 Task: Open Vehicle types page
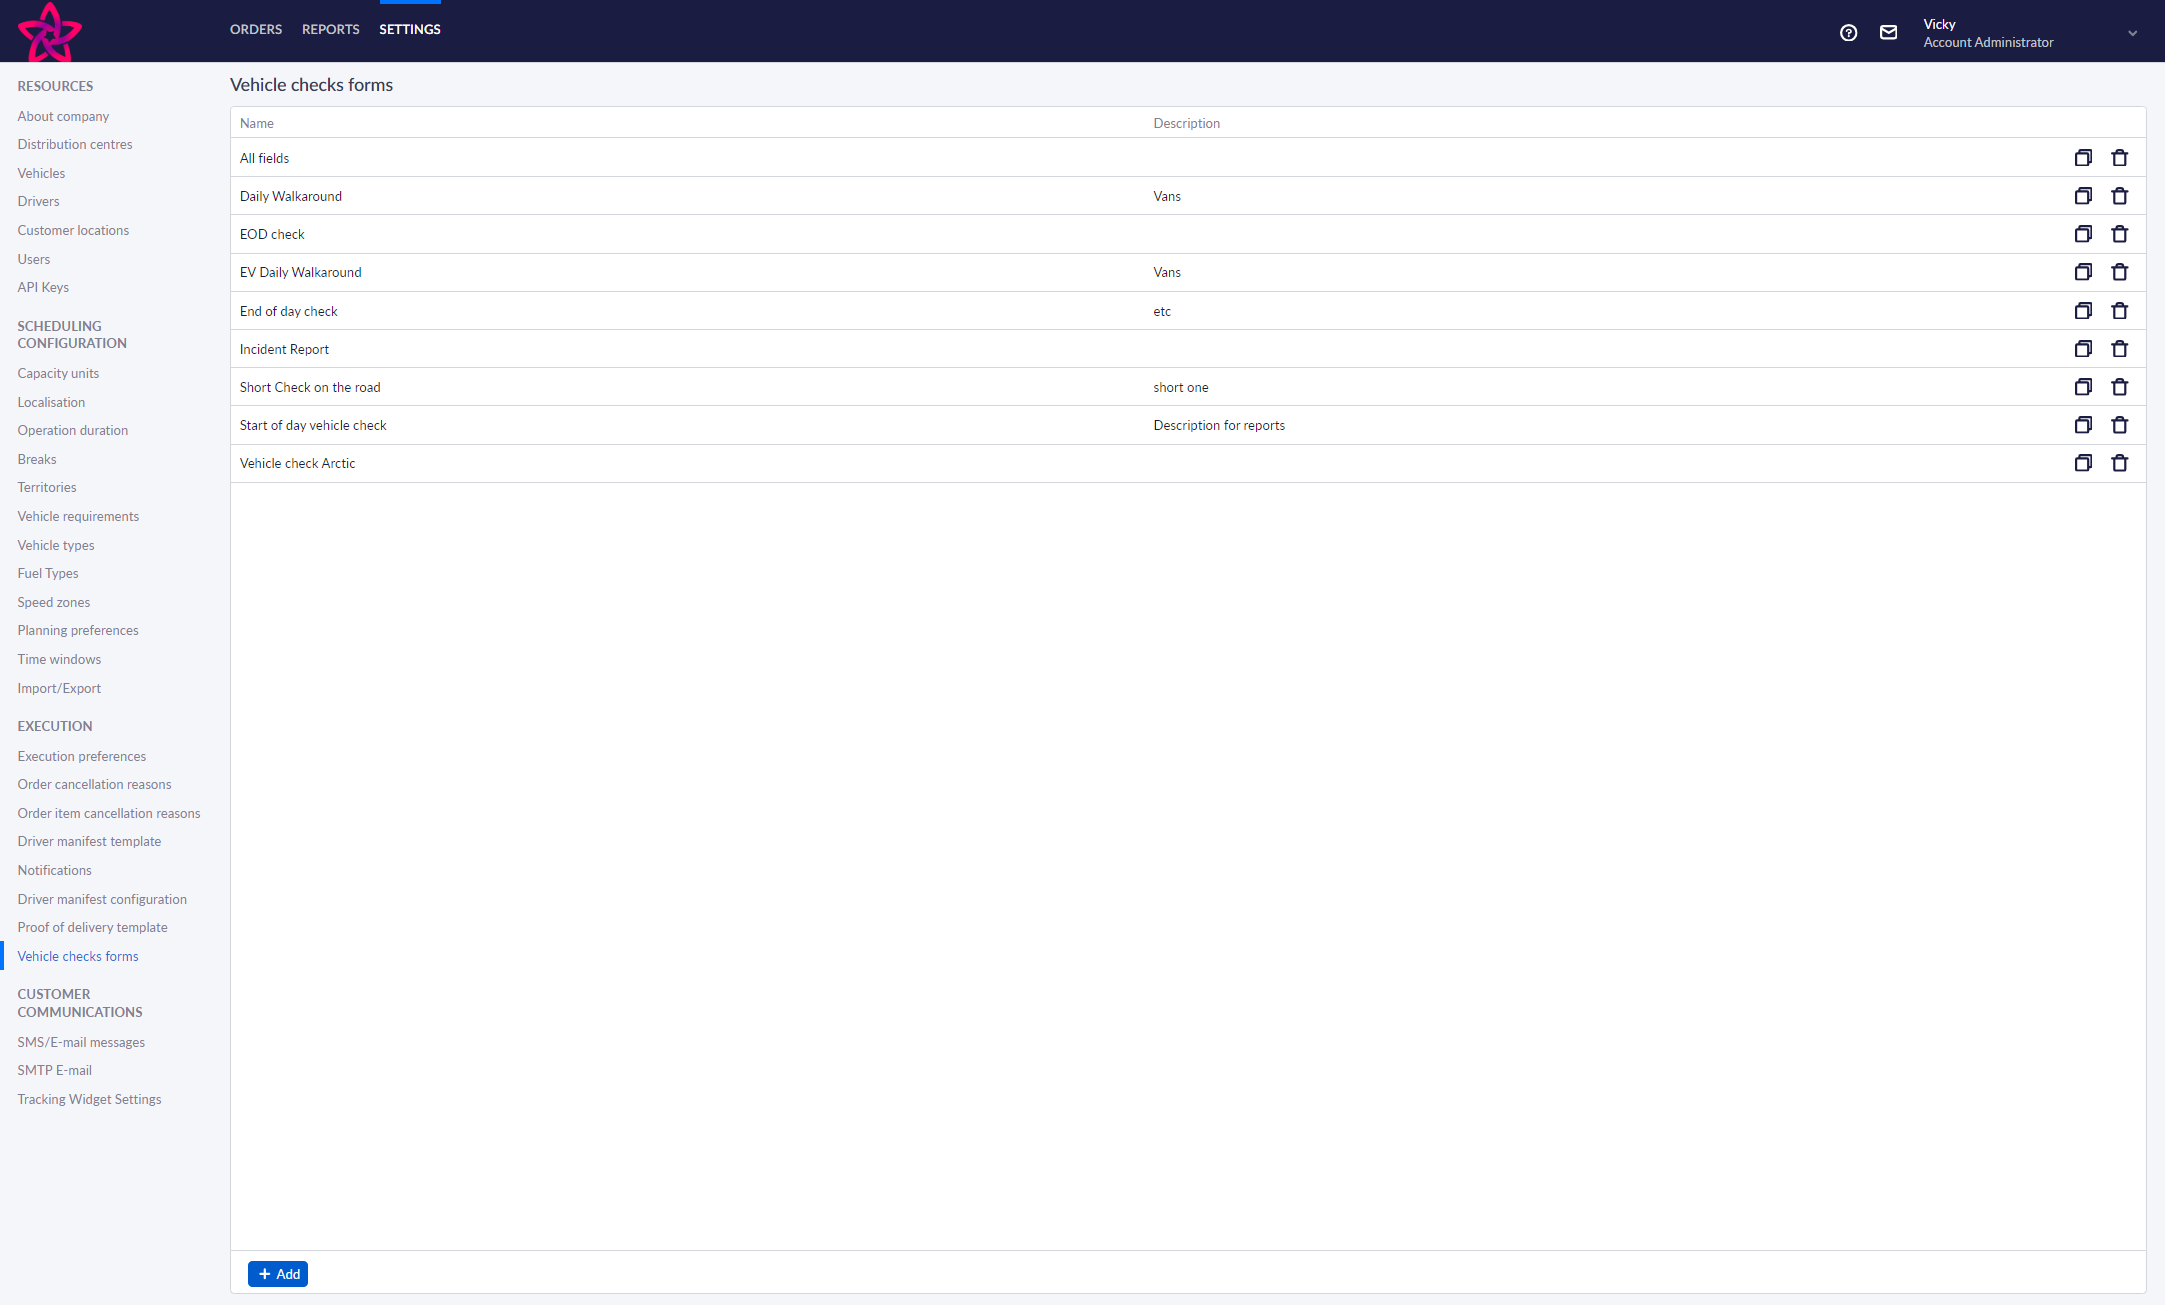(56, 545)
